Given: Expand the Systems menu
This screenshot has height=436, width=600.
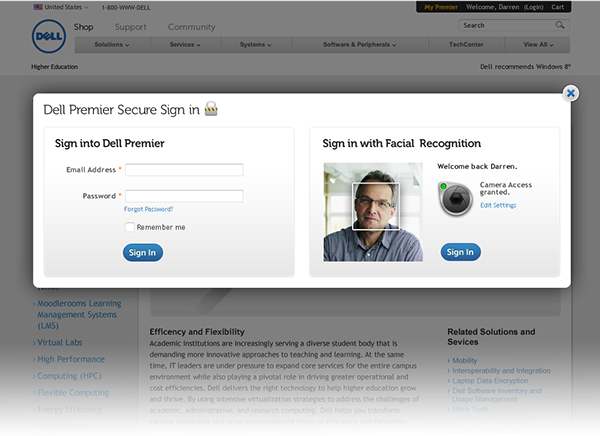Looking at the screenshot, I should pos(256,45).
